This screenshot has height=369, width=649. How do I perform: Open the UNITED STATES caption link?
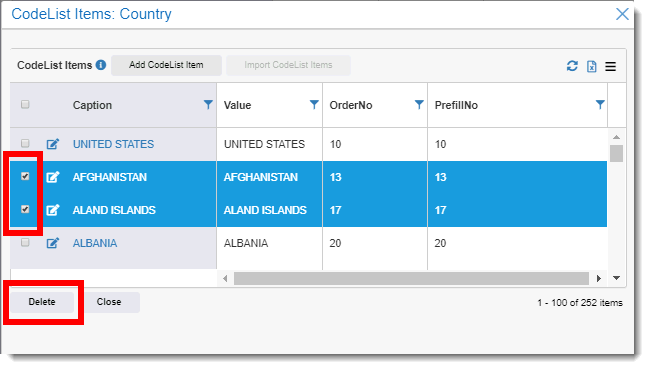click(113, 144)
